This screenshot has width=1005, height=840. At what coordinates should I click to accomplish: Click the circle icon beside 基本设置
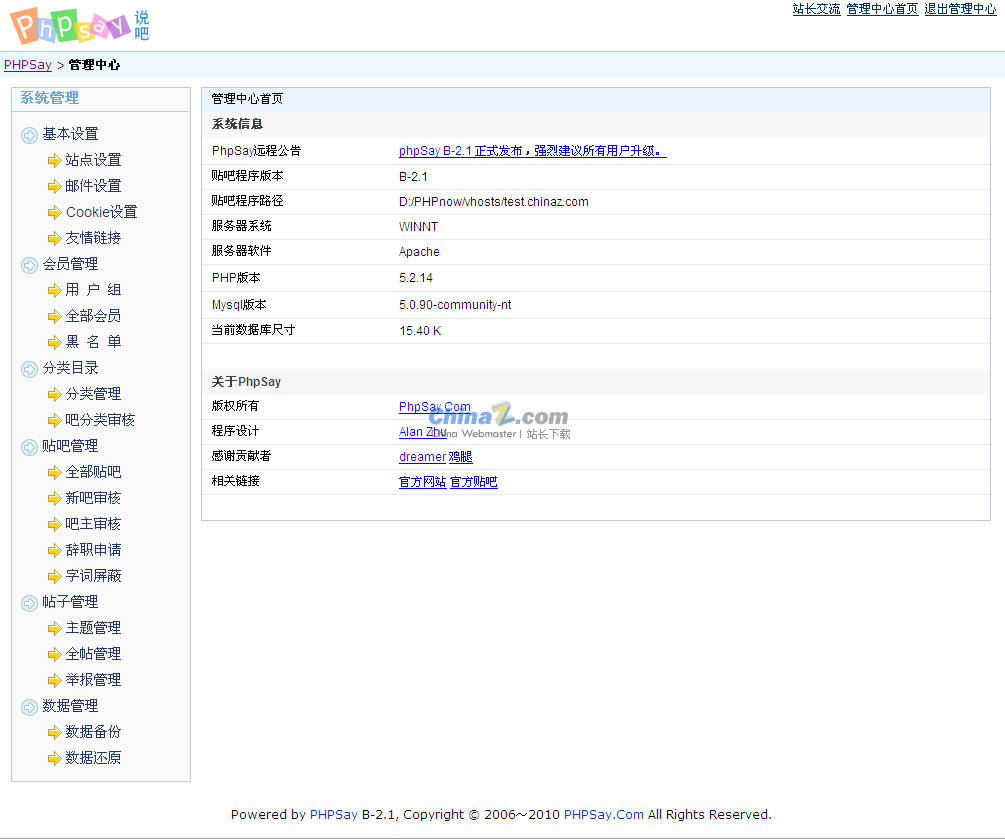click(x=29, y=135)
